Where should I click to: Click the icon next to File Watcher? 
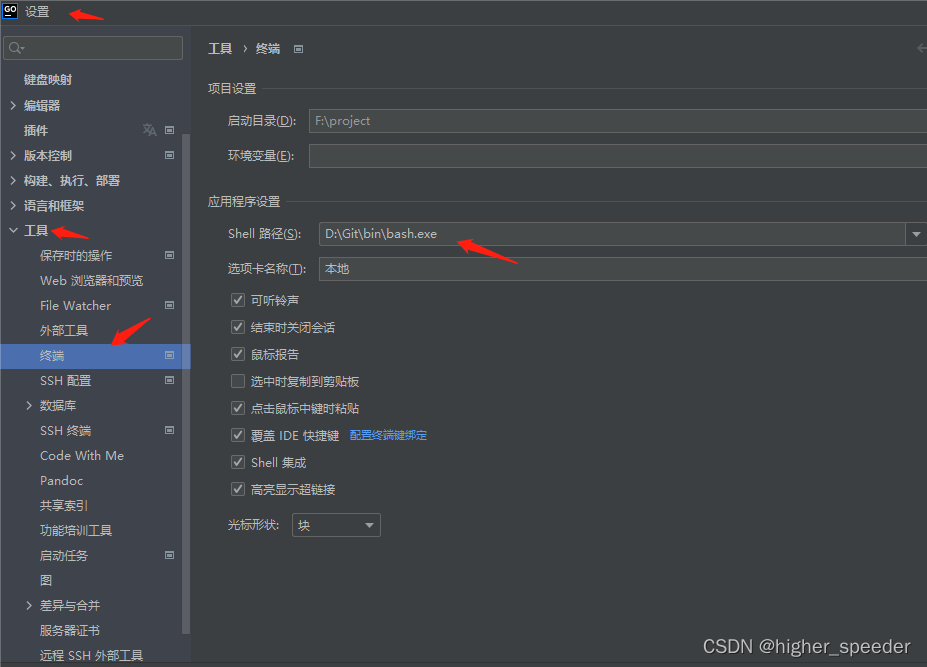pos(170,305)
